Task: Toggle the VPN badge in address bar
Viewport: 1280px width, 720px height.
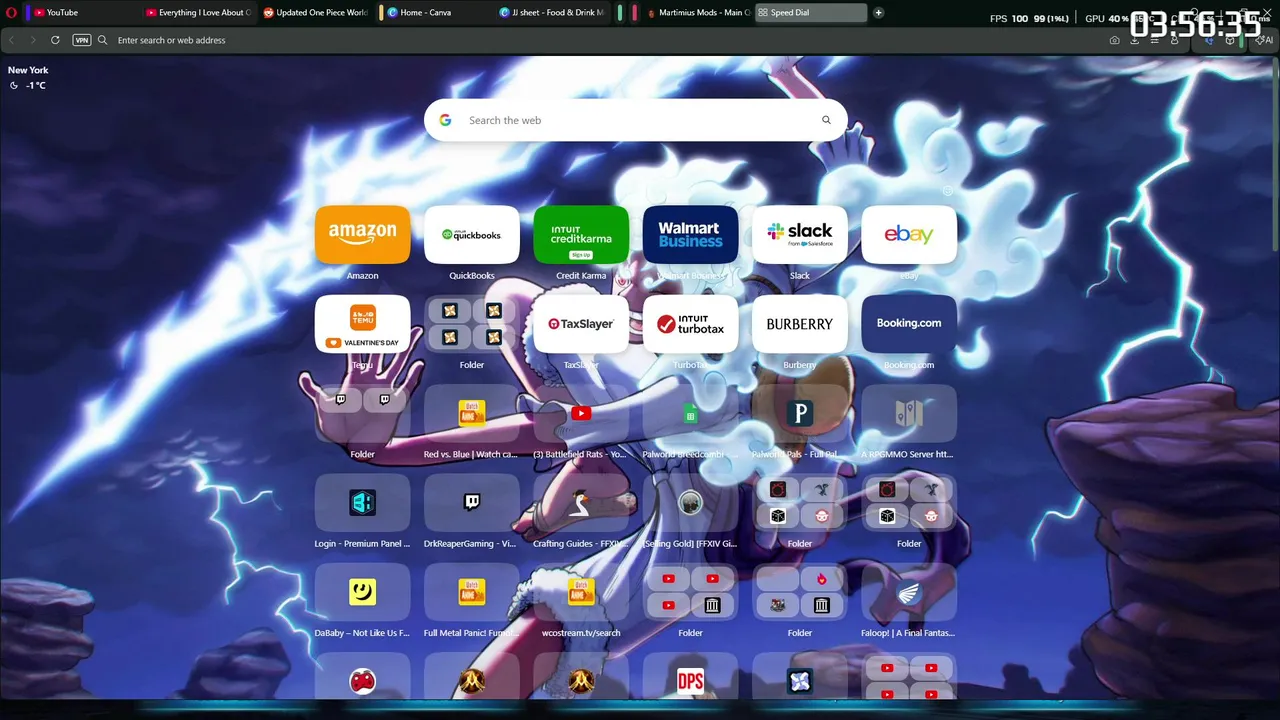Action: 82,40
